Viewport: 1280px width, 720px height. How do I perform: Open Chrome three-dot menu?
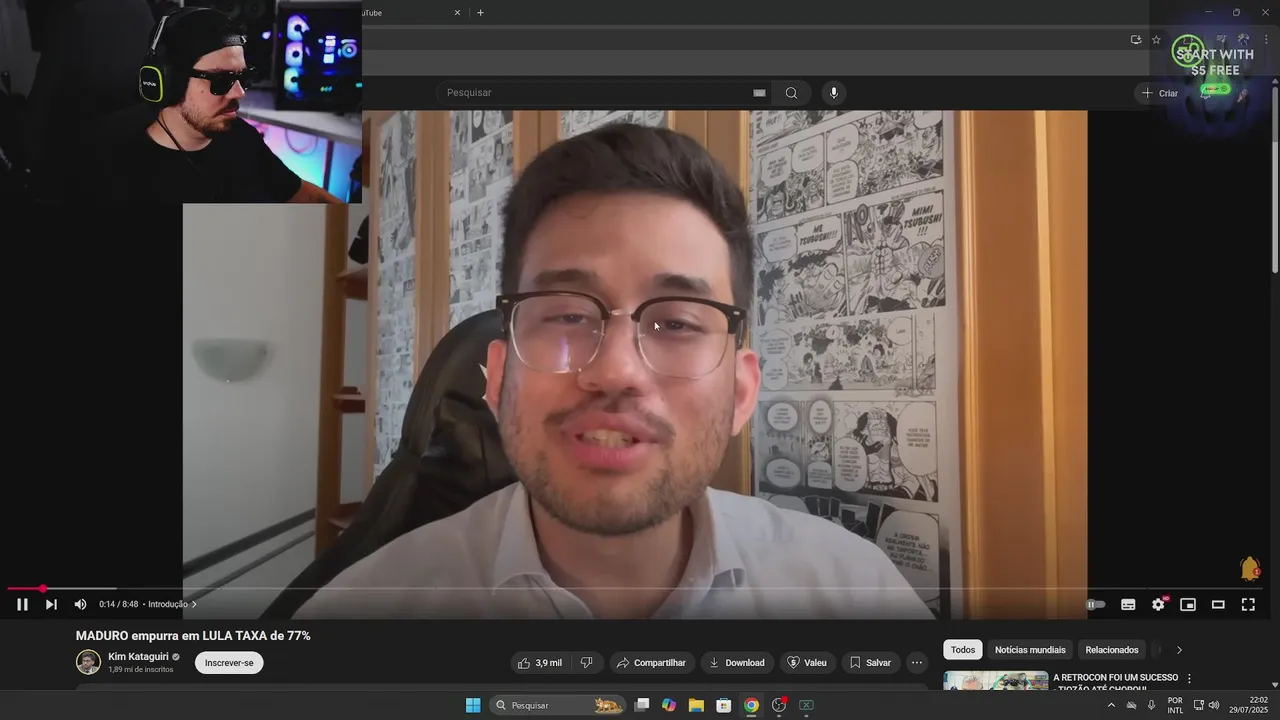coord(1266,40)
